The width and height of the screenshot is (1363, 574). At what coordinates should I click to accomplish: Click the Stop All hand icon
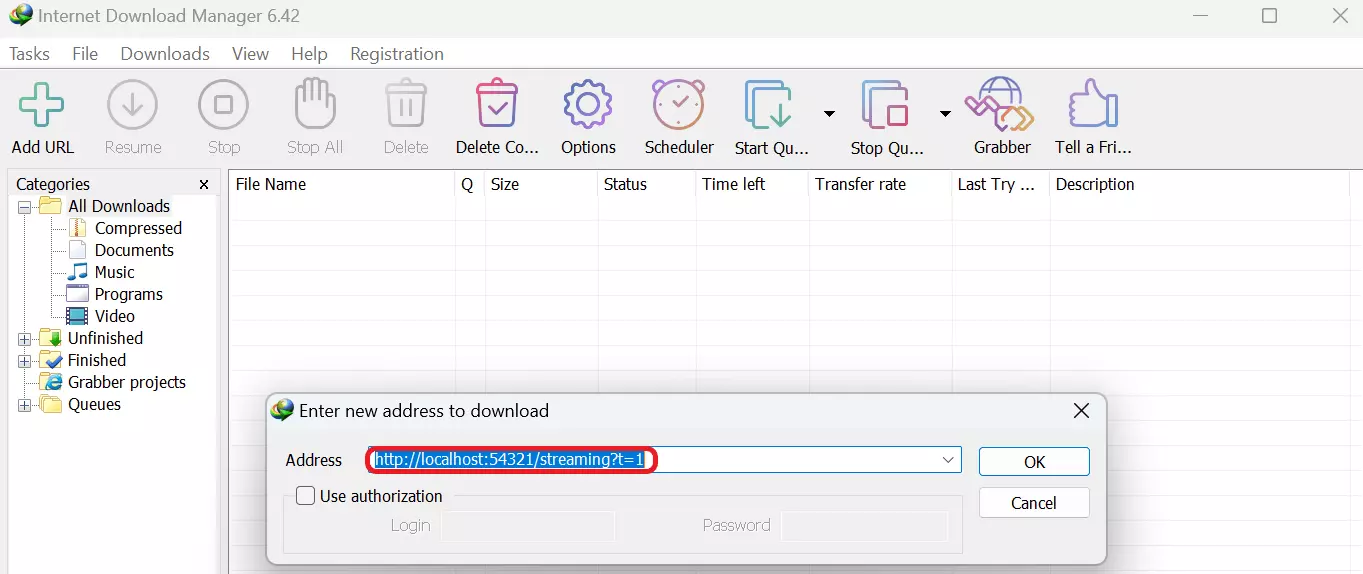tap(314, 105)
